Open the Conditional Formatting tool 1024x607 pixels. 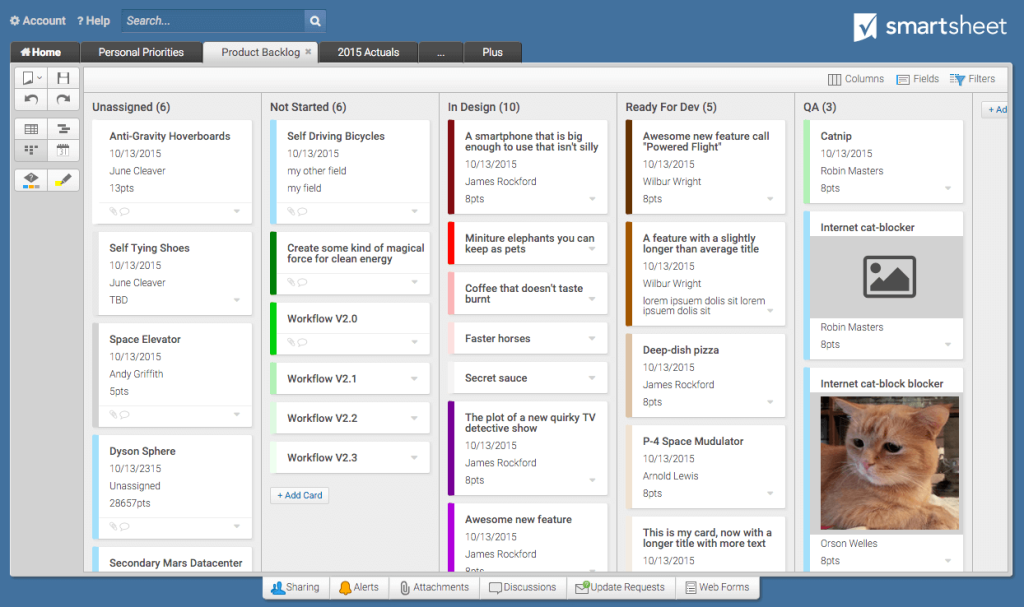tap(30, 180)
